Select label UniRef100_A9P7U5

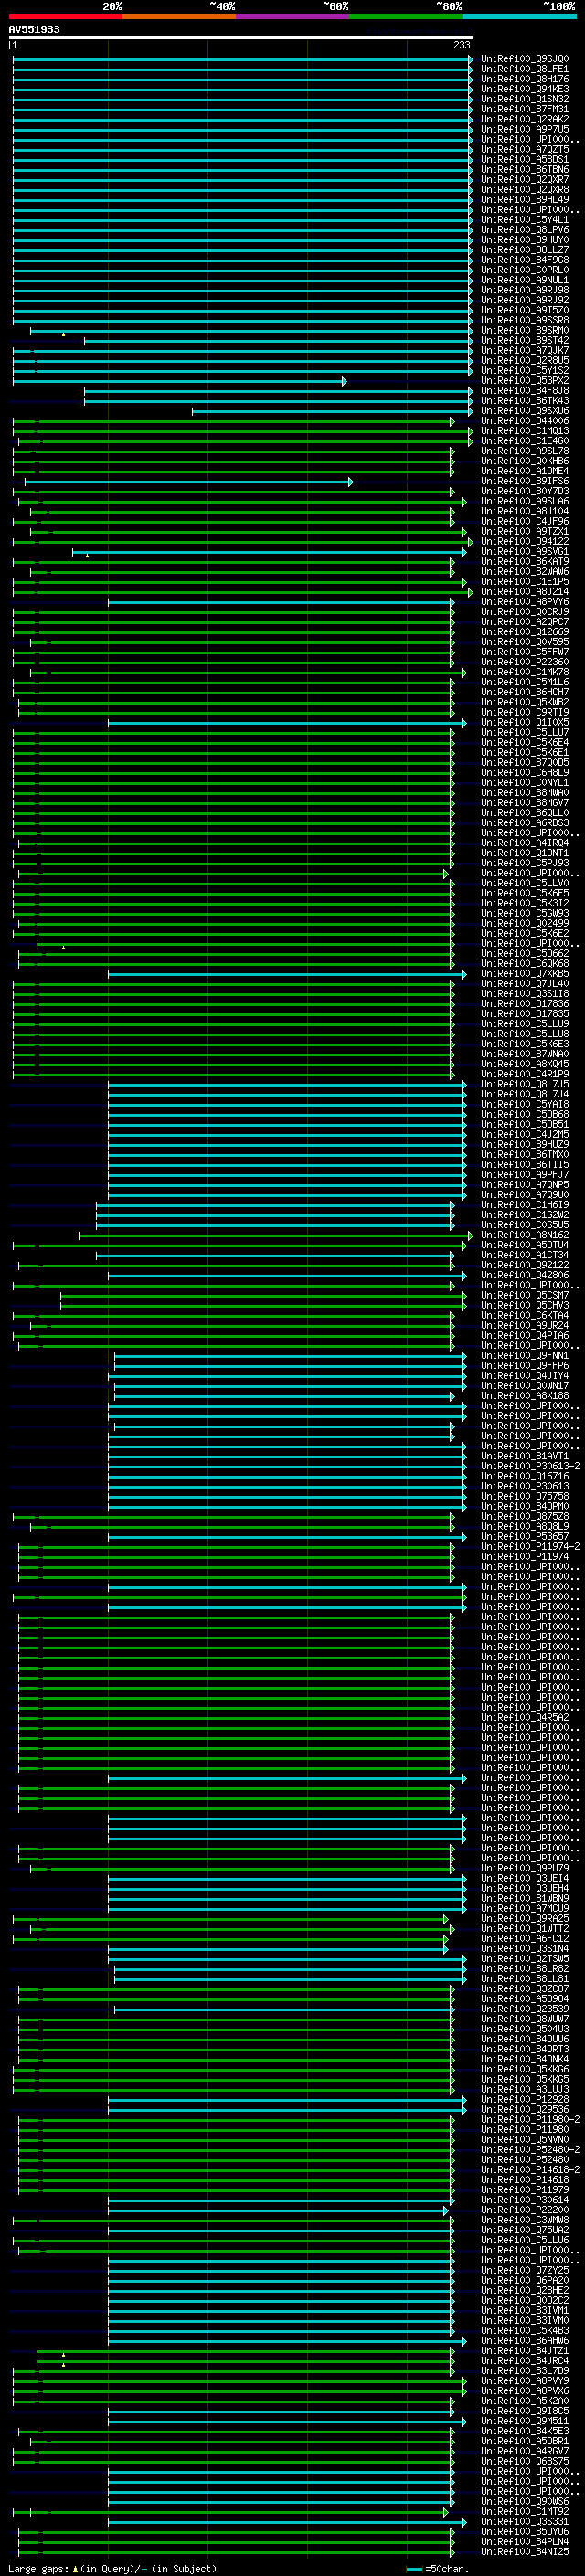(x=525, y=129)
